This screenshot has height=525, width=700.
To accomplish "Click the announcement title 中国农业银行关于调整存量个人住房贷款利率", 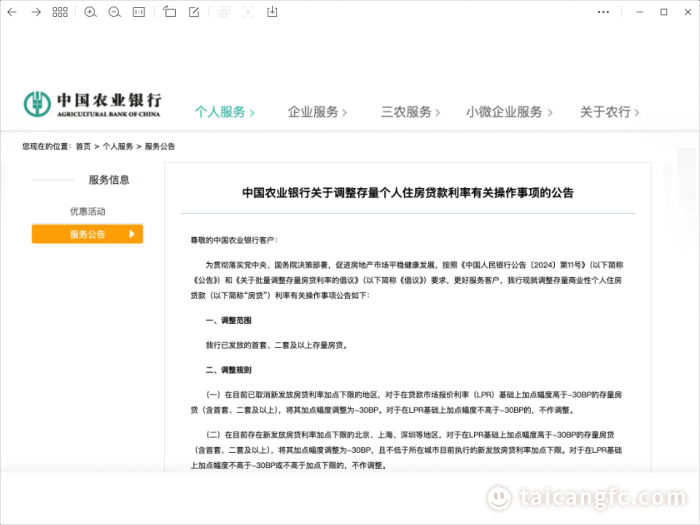I will (x=408, y=193).
